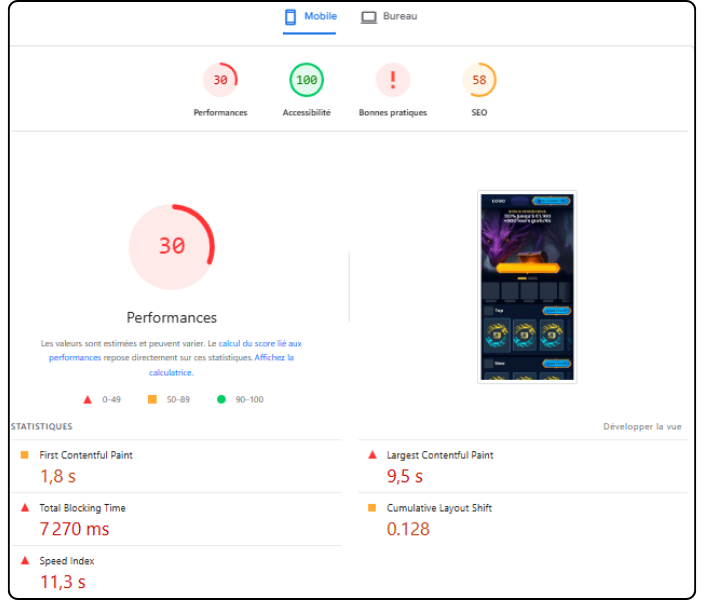The image size is (705, 600).
Task: Click the Speed Index red triangle icon
Action: 25,561
